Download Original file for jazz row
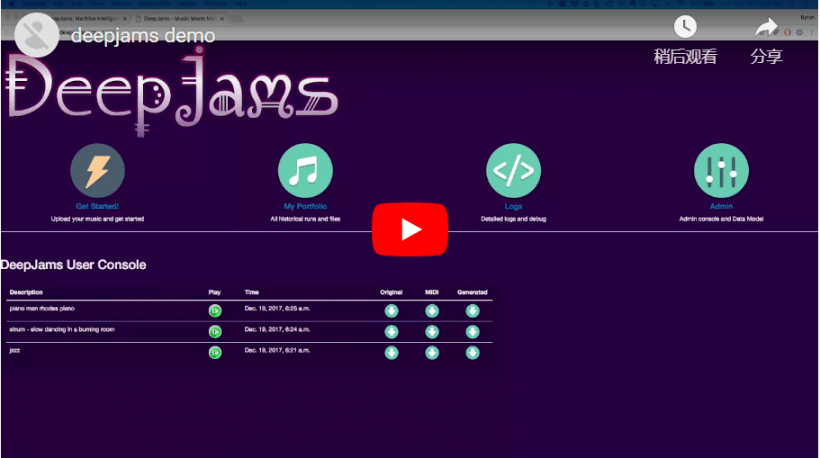This screenshot has width=820, height=458. [x=391, y=352]
